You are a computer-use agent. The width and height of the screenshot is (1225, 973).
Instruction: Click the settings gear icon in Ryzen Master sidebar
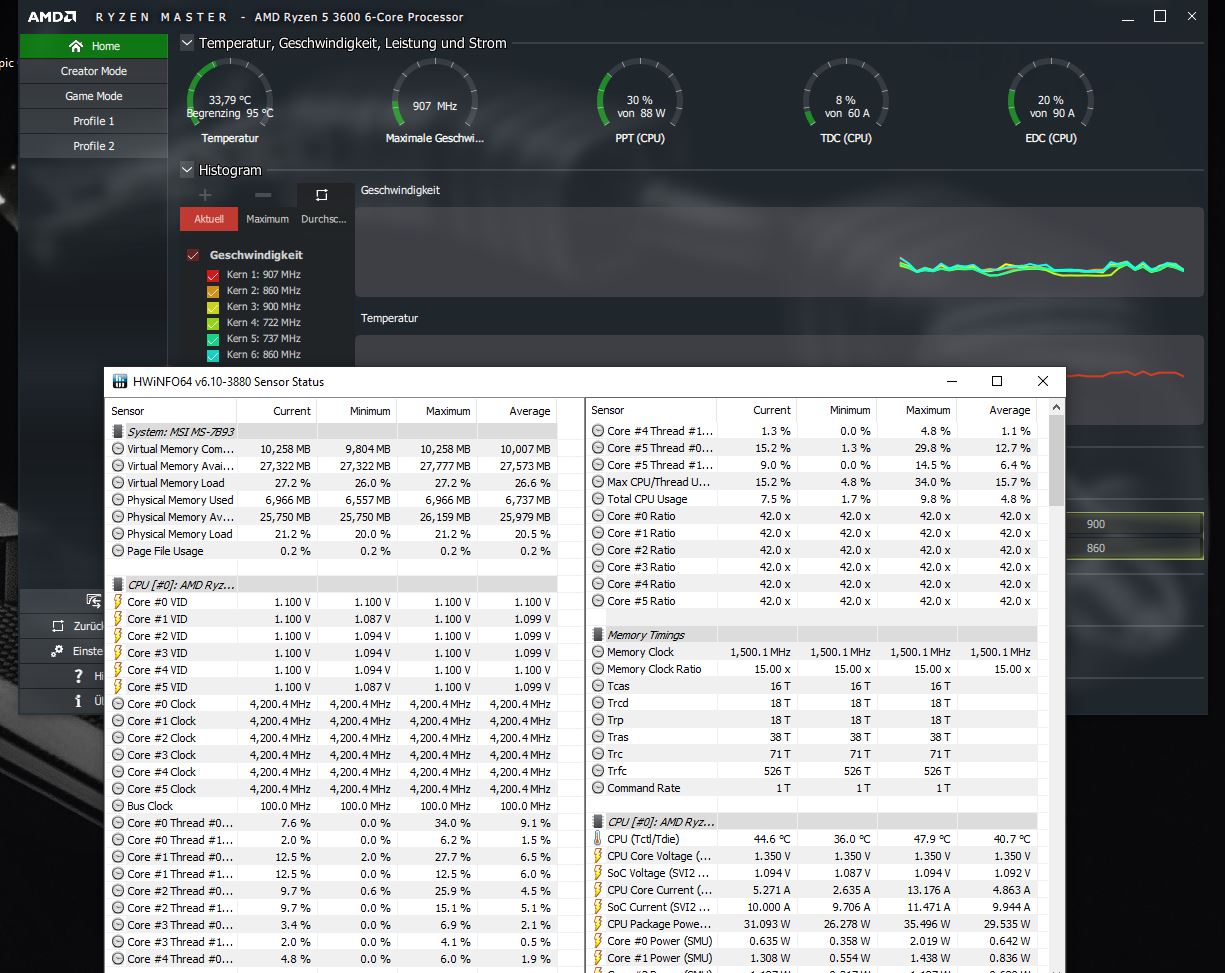[58, 651]
